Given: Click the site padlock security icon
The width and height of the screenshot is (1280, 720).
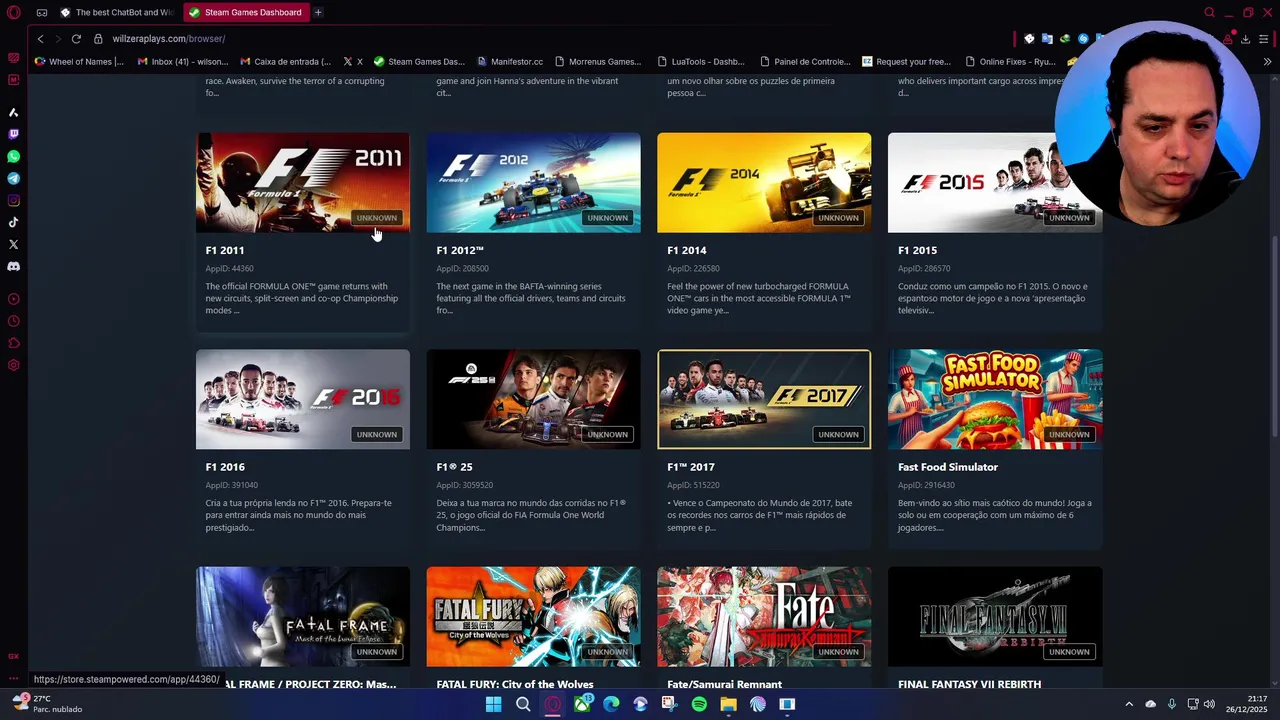Looking at the screenshot, I should click(x=98, y=38).
